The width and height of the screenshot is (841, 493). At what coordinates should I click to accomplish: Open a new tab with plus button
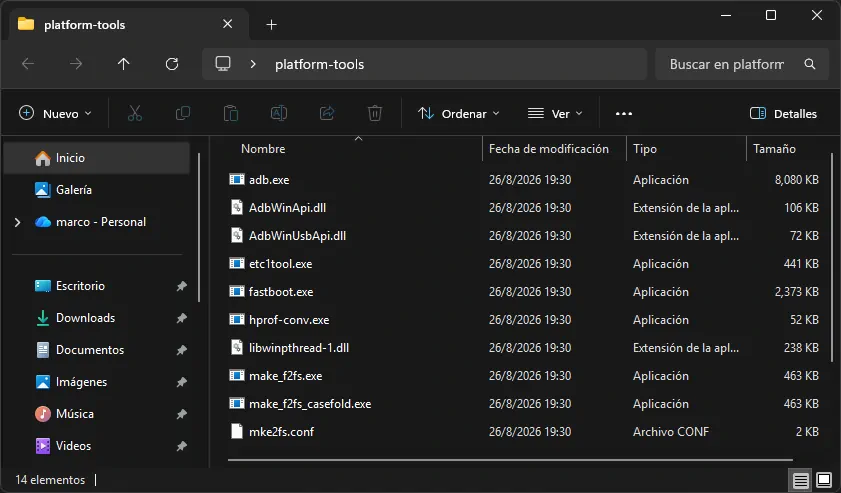(x=271, y=25)
